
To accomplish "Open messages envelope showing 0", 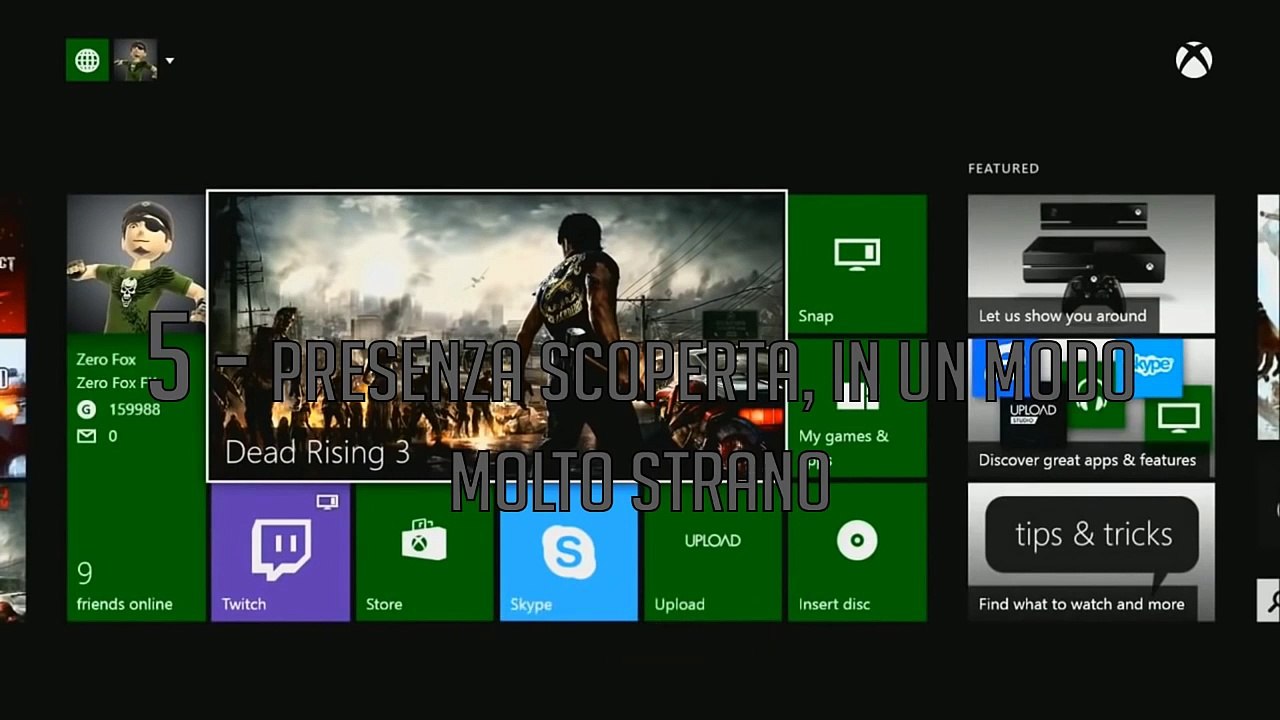I will pyautogui.click(x=97, y=436).
